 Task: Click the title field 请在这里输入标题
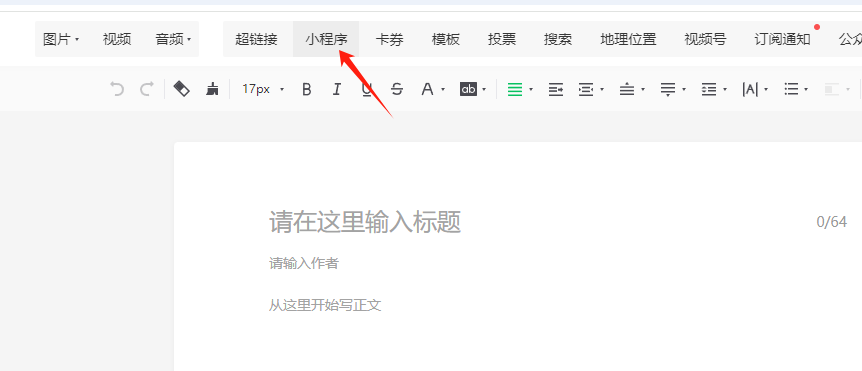point(365,222)
